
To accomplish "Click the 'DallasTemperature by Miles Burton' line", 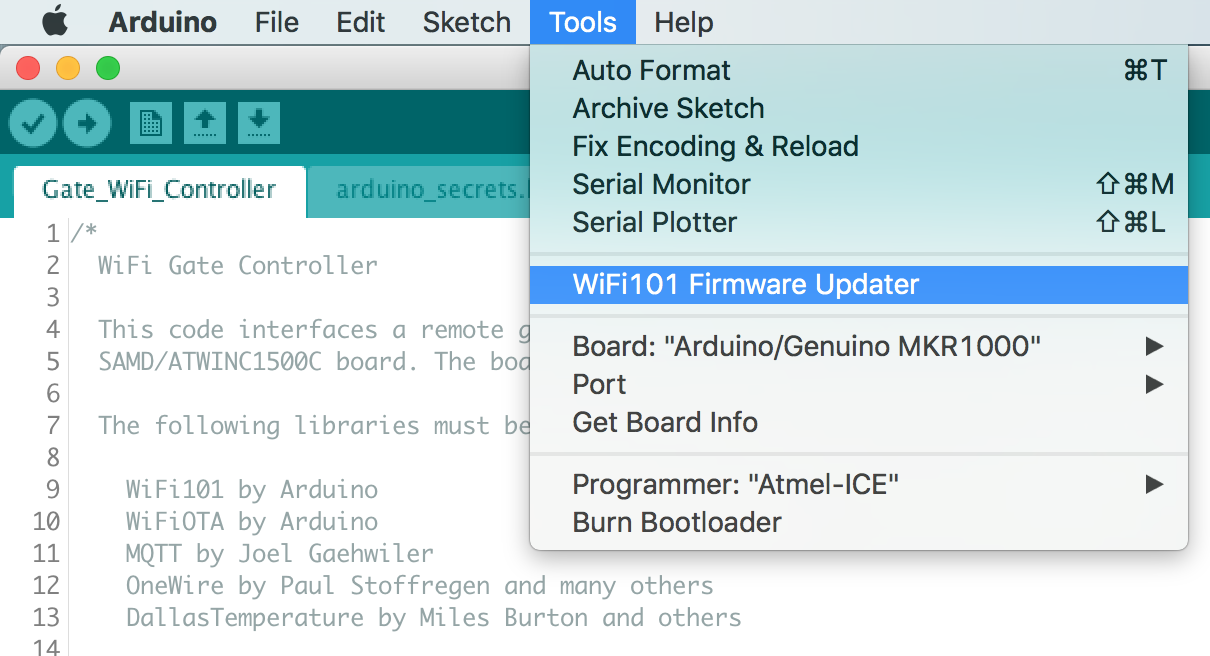I will [434, 618].
